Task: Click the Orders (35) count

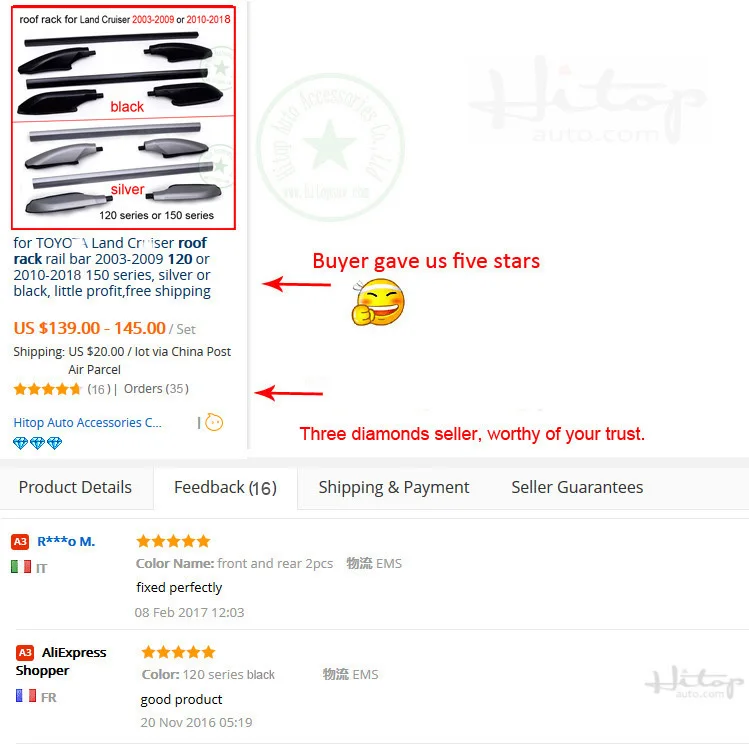Action: pos(156,389)
